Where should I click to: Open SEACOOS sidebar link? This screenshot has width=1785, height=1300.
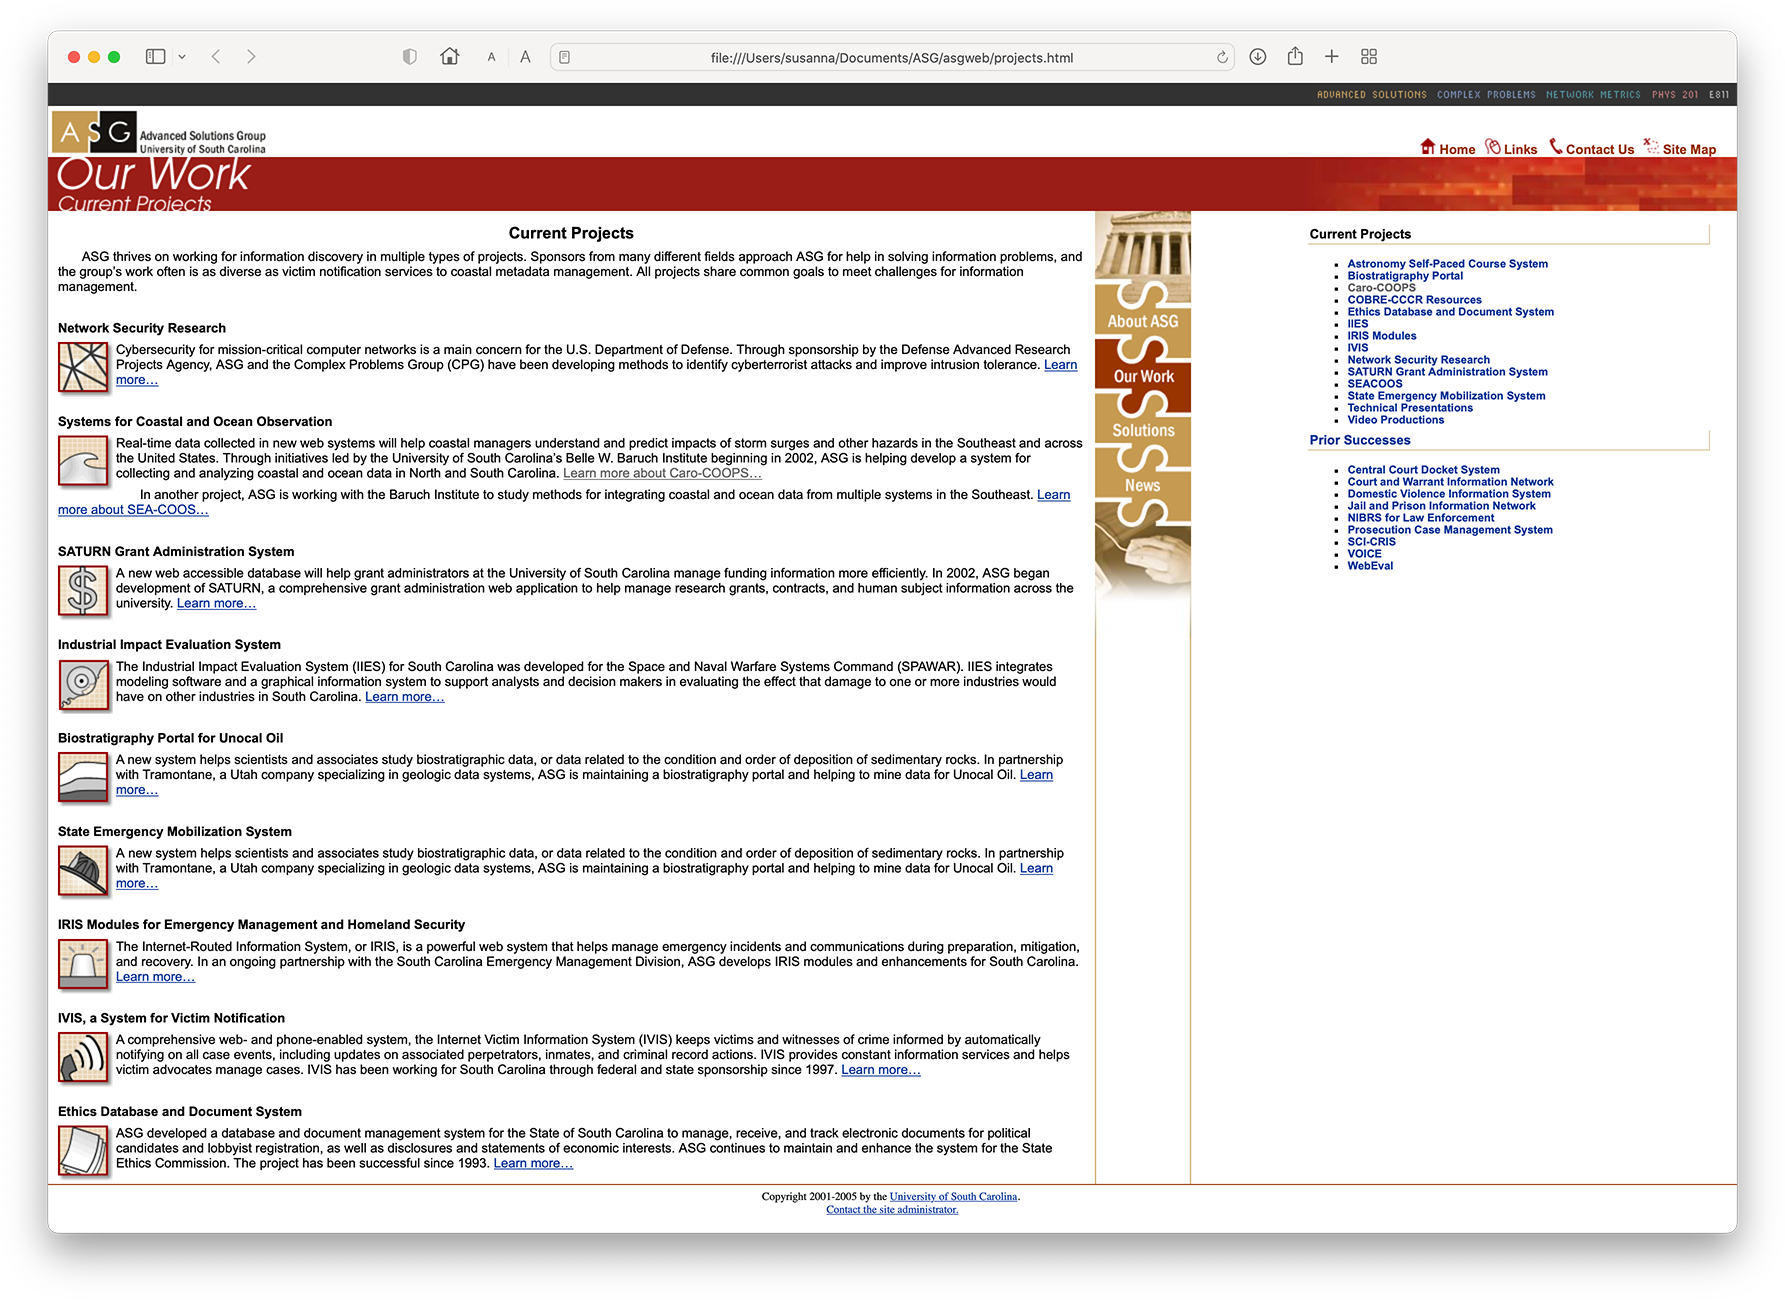pyautogui.click(x=1375, y=384)
